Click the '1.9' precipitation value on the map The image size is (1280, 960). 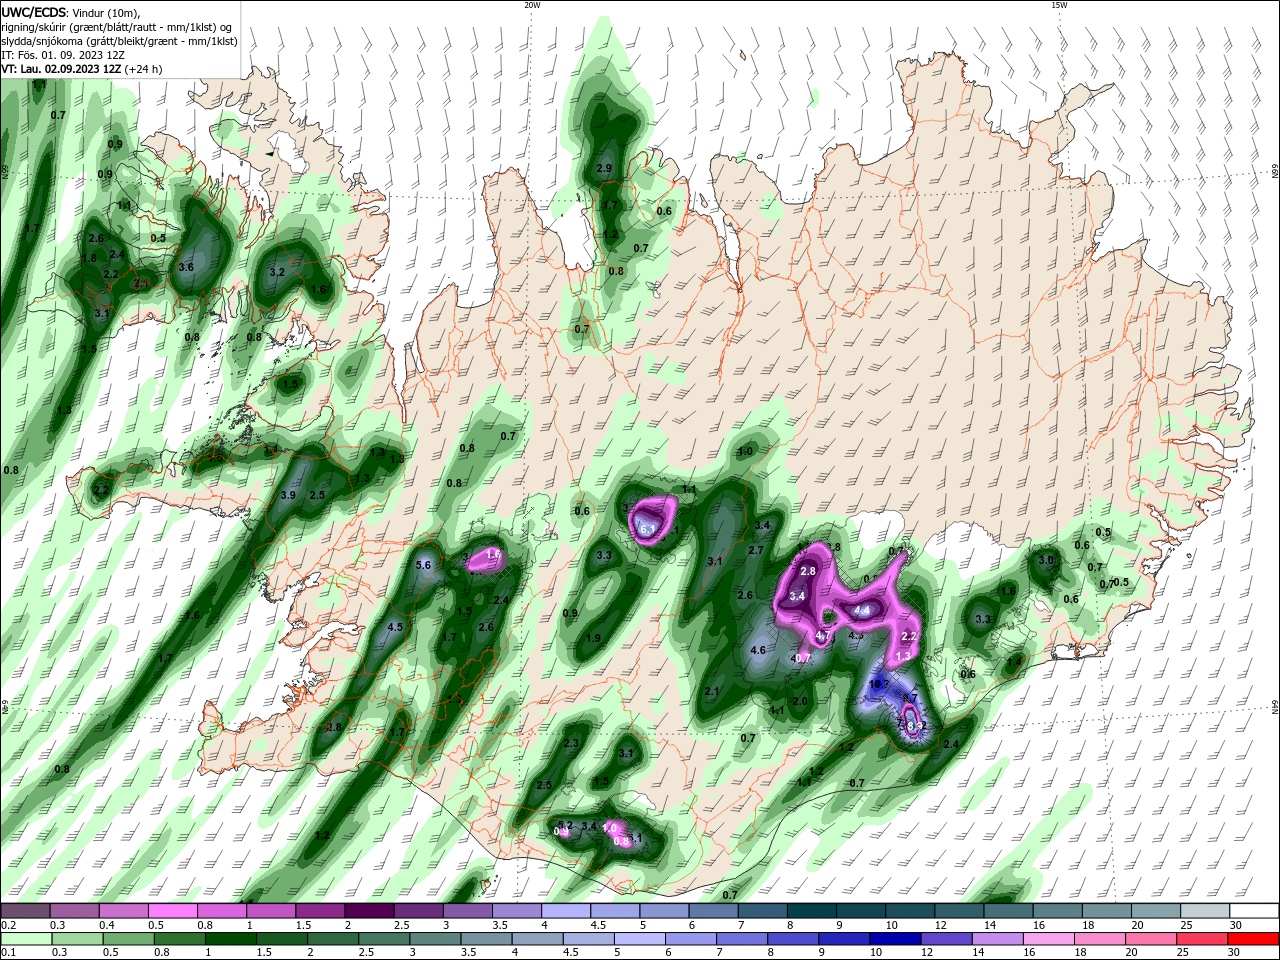[593, 638]
